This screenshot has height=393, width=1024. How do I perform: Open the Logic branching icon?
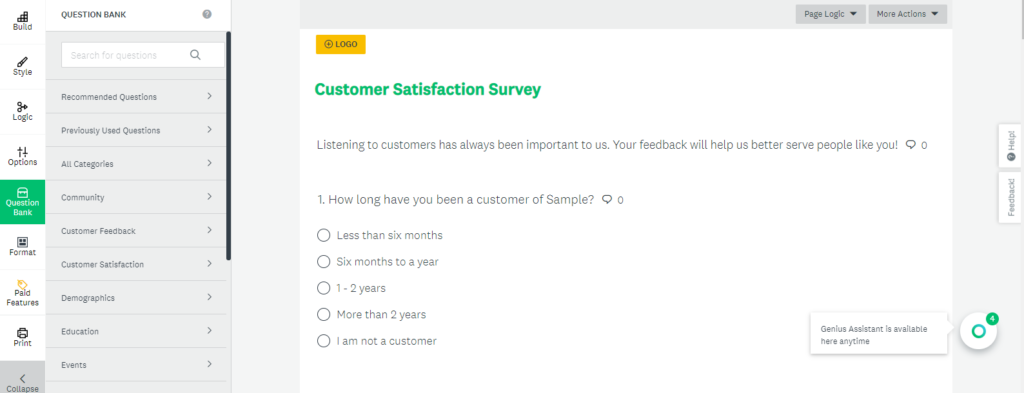point(22,106)
